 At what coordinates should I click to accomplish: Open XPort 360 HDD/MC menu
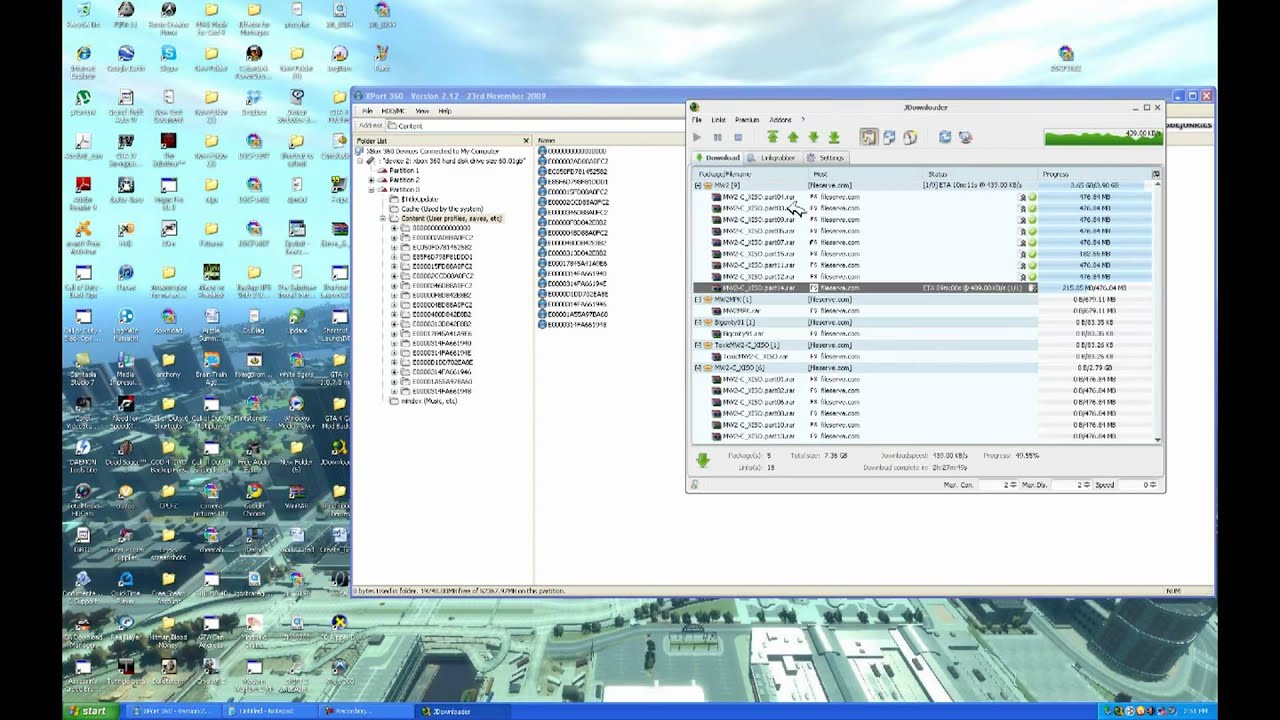point(392,111)
